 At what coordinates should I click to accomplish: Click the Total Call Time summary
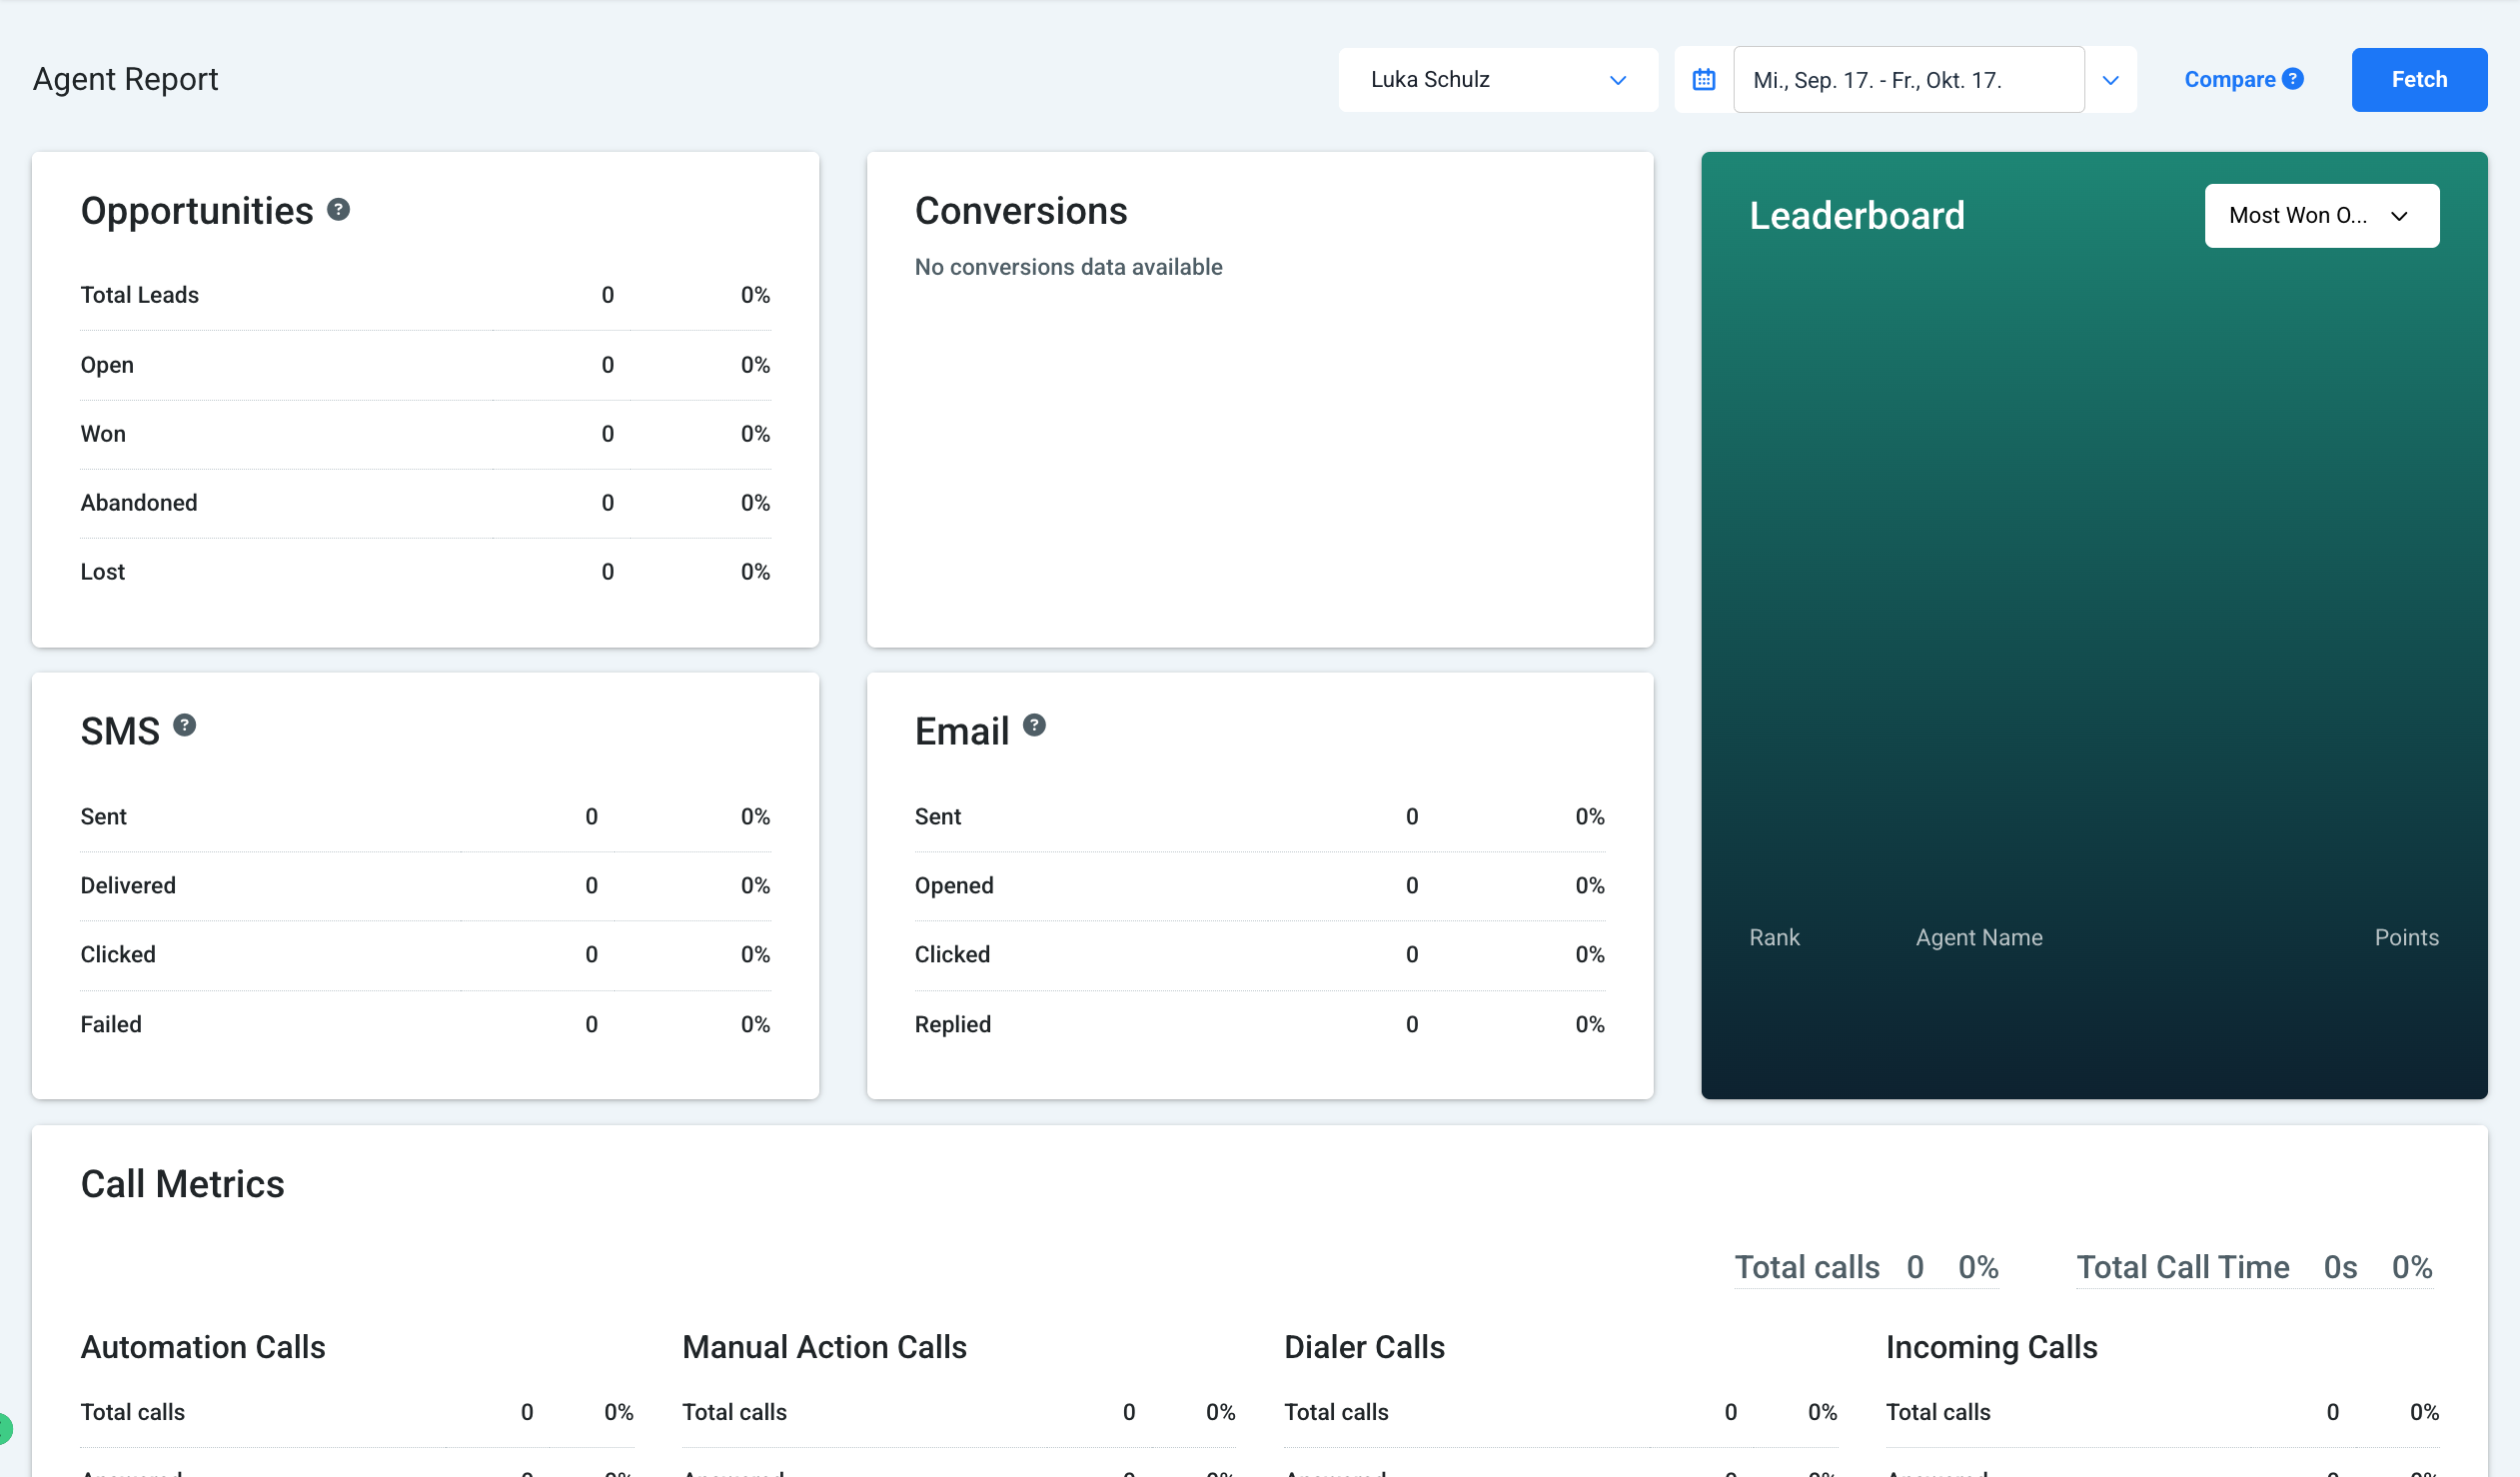[2182, 1267]
